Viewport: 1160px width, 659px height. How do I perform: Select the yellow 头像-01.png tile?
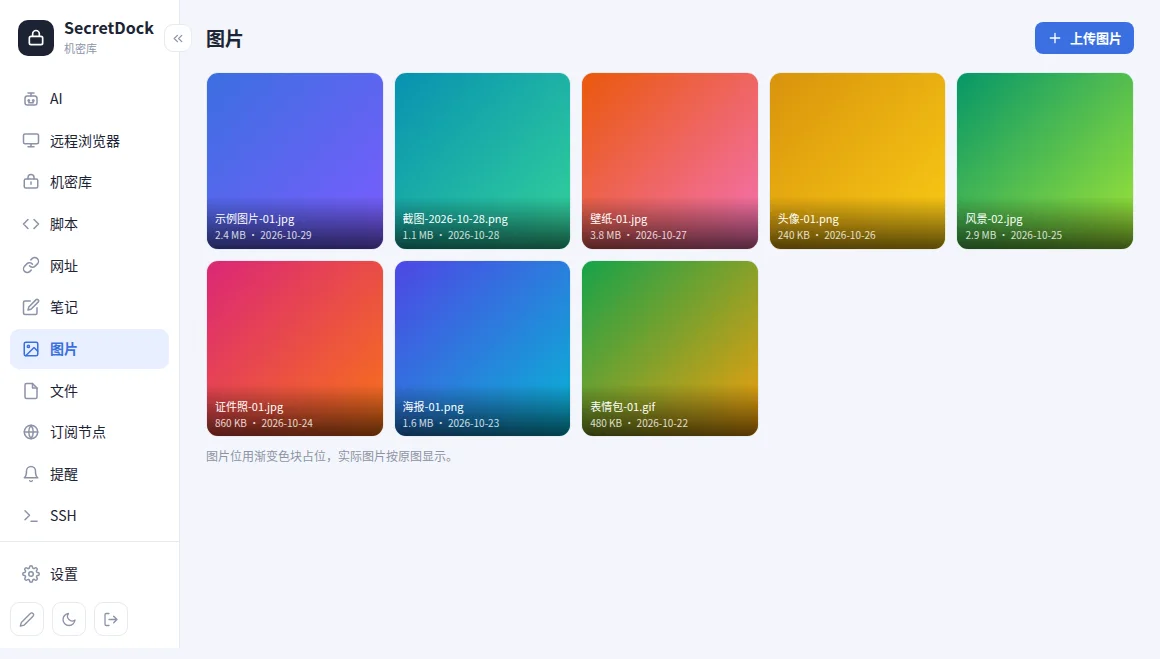(x=857, y=160)
